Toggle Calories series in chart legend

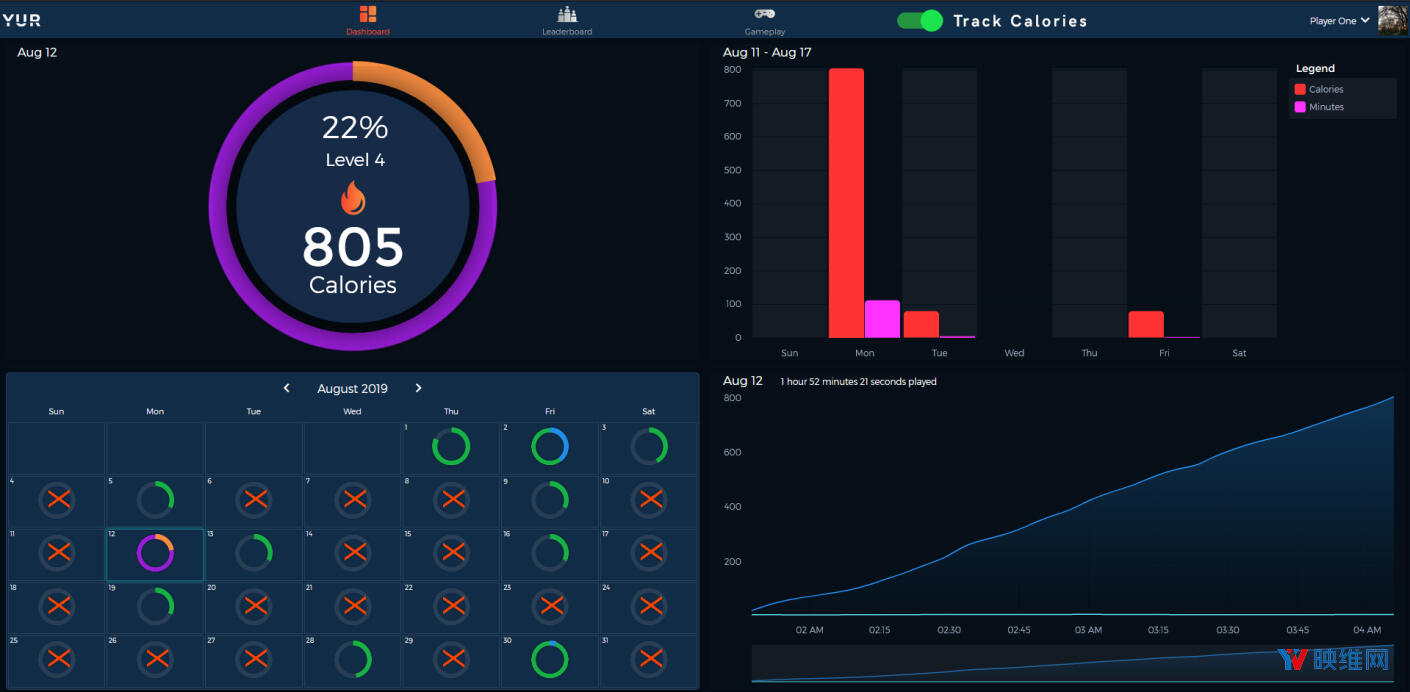point(1319,89)
